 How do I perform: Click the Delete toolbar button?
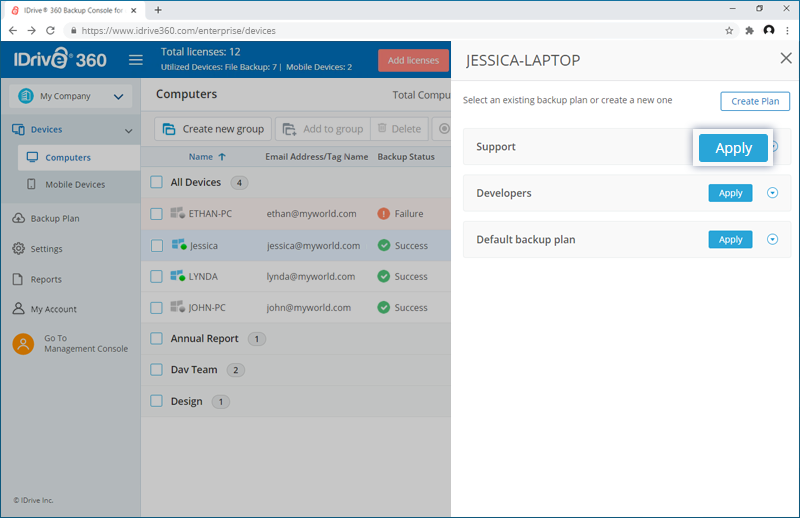[x=399, y=129]
